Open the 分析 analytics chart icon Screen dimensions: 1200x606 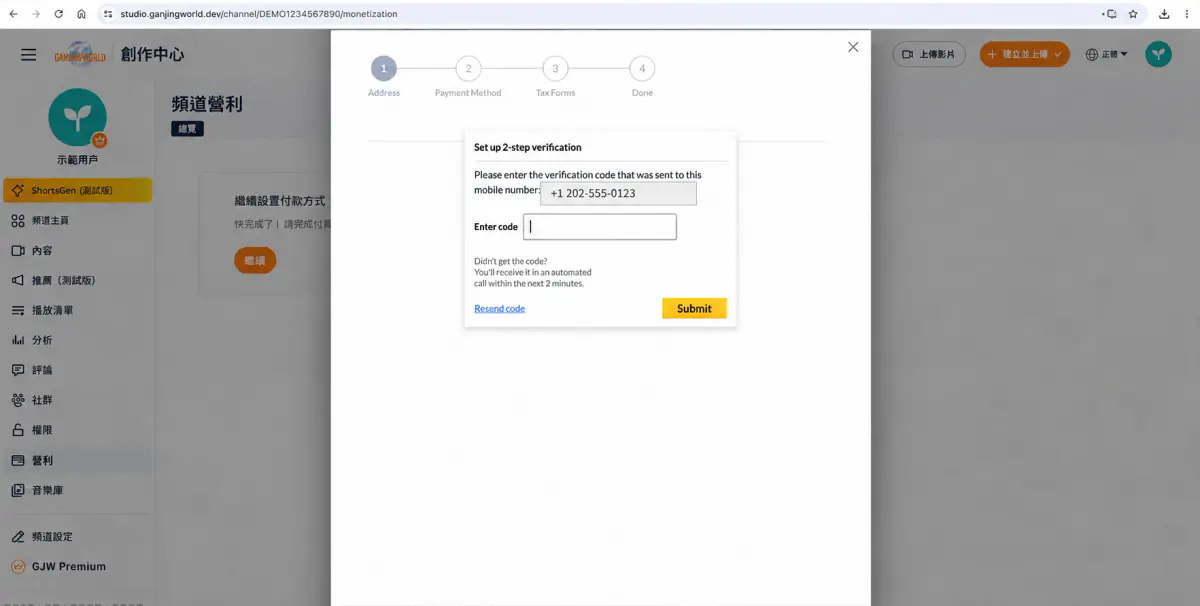click(18, 340)
